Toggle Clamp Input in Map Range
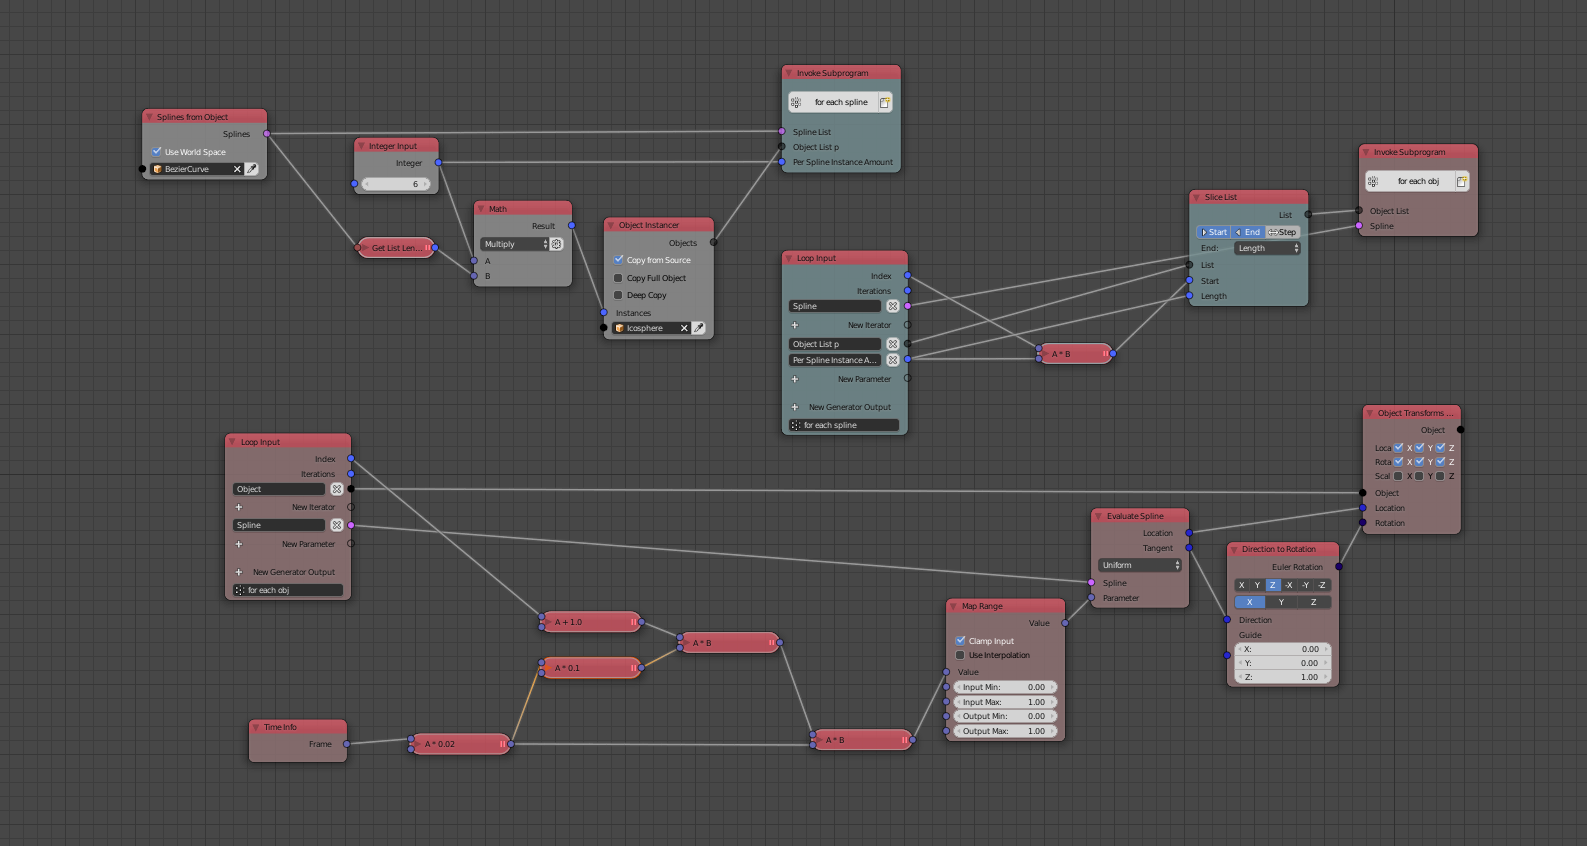The image size is (1587, 846). (960, 640)
